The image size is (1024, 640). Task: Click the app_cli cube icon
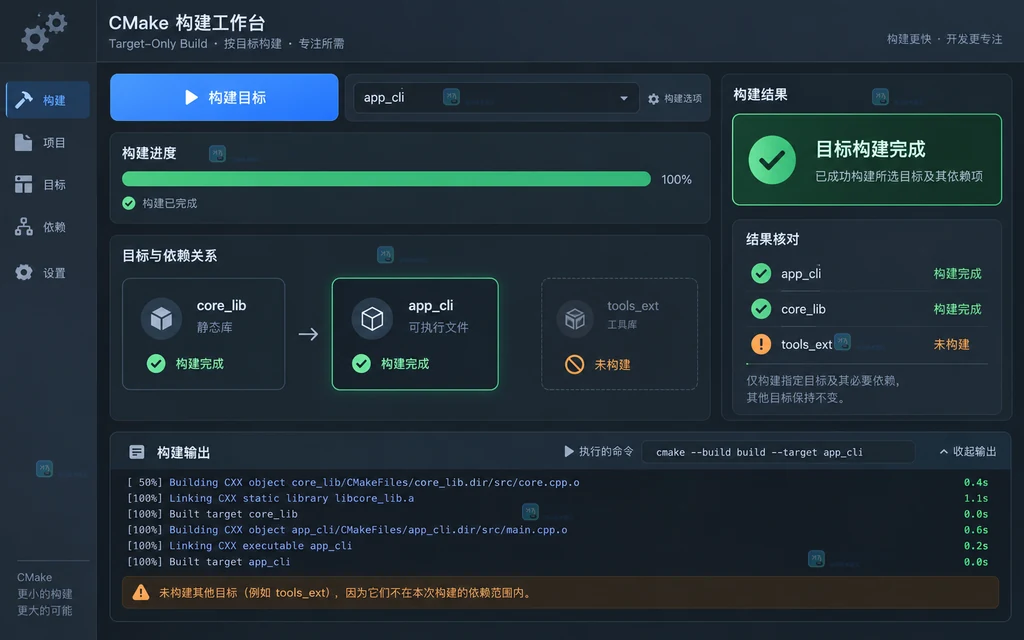(x=372, y=318)
